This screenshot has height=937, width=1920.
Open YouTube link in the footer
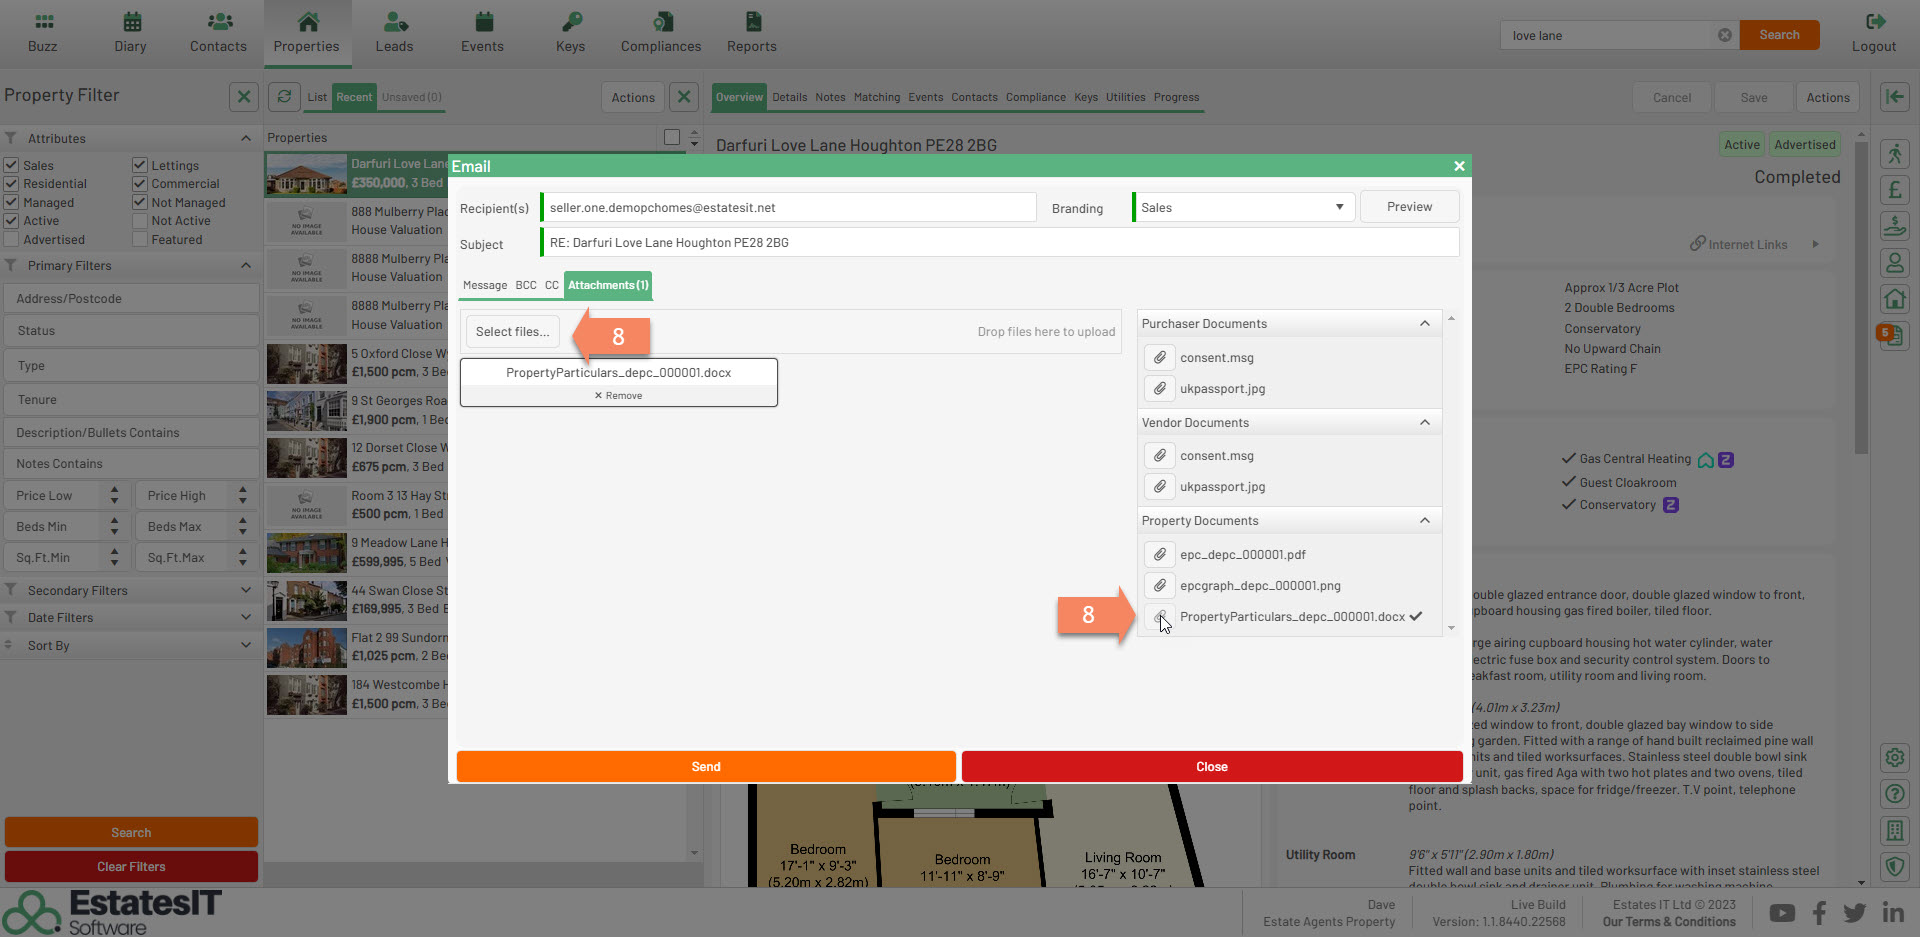point(1782,912)
